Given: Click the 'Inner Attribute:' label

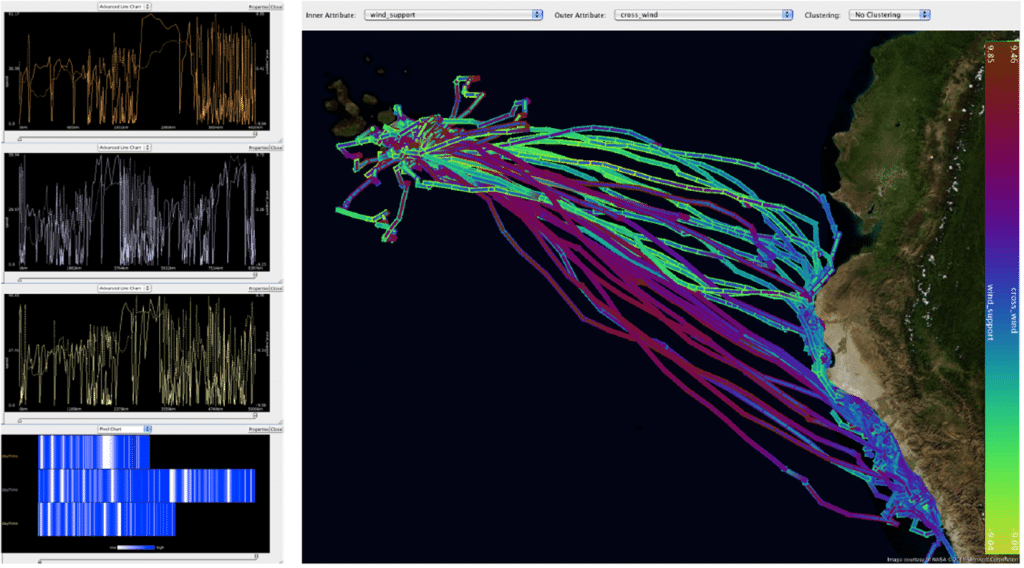Looking at the screenshot, I should point(330,15).
